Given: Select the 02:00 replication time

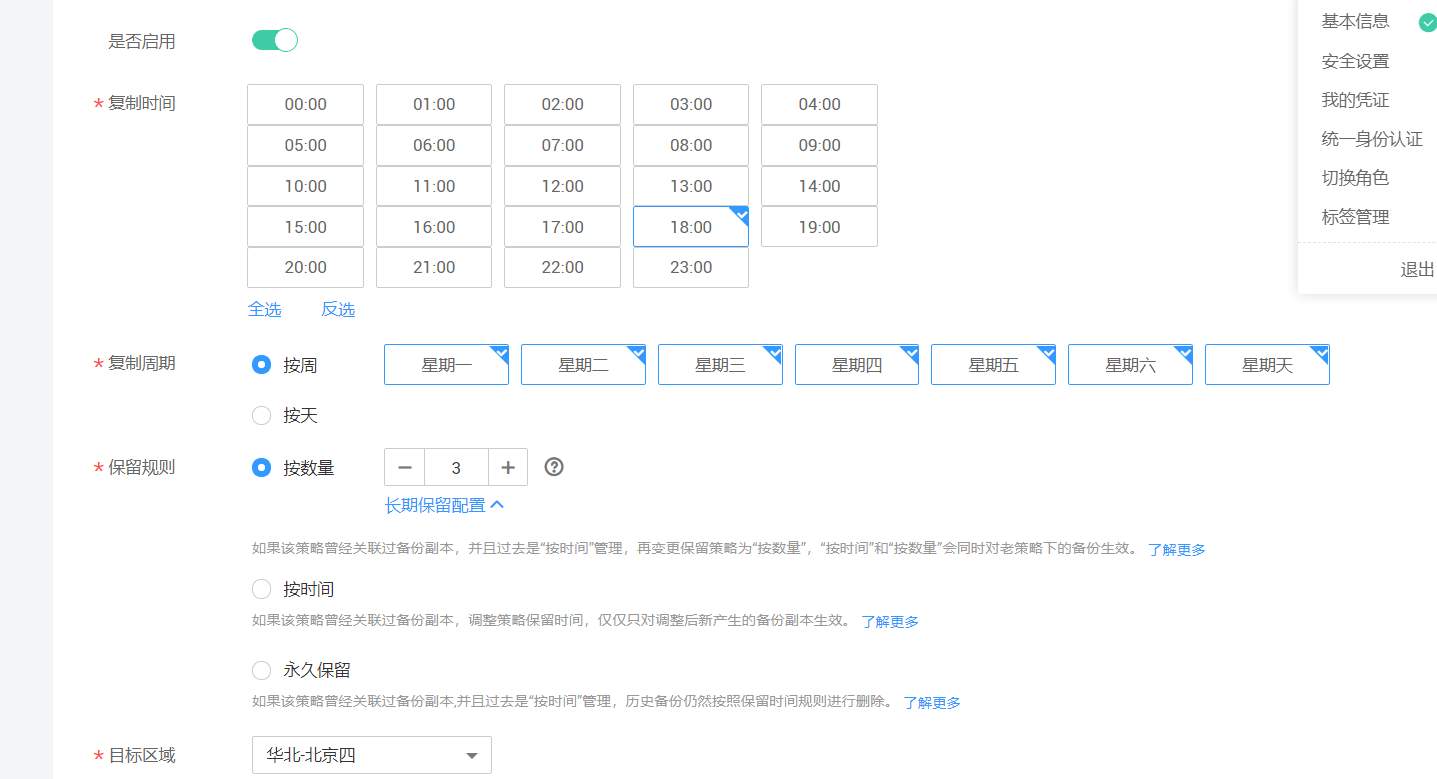Looking at the screenshot, I should tap(562, 104).
